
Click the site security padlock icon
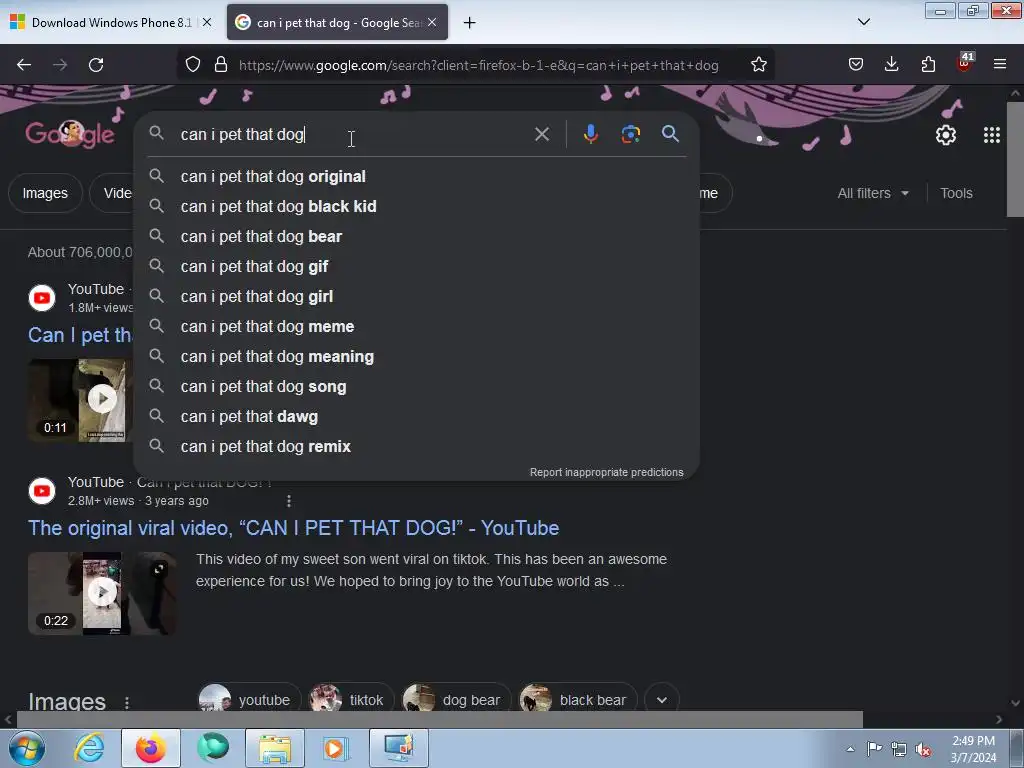tap(221, 65)
